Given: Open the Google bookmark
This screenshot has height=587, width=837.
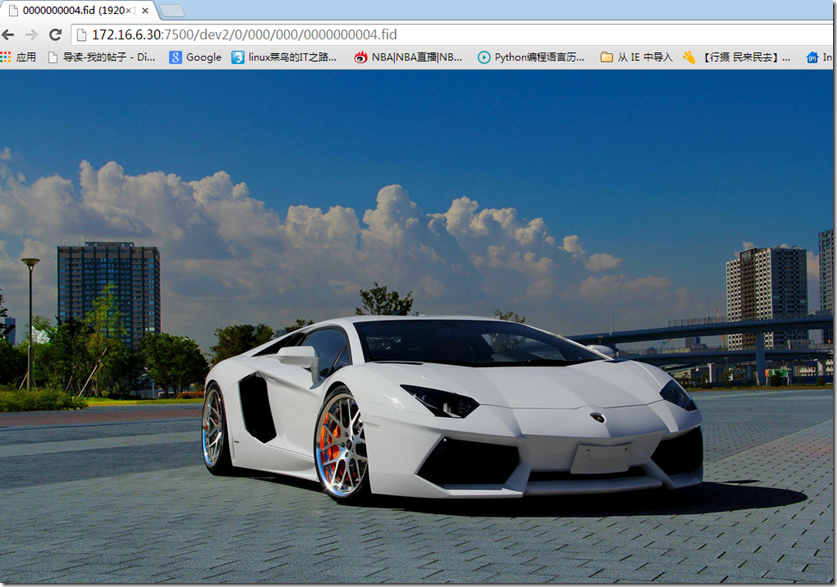Looking at the screenshot, I should (x=195, y=57).
